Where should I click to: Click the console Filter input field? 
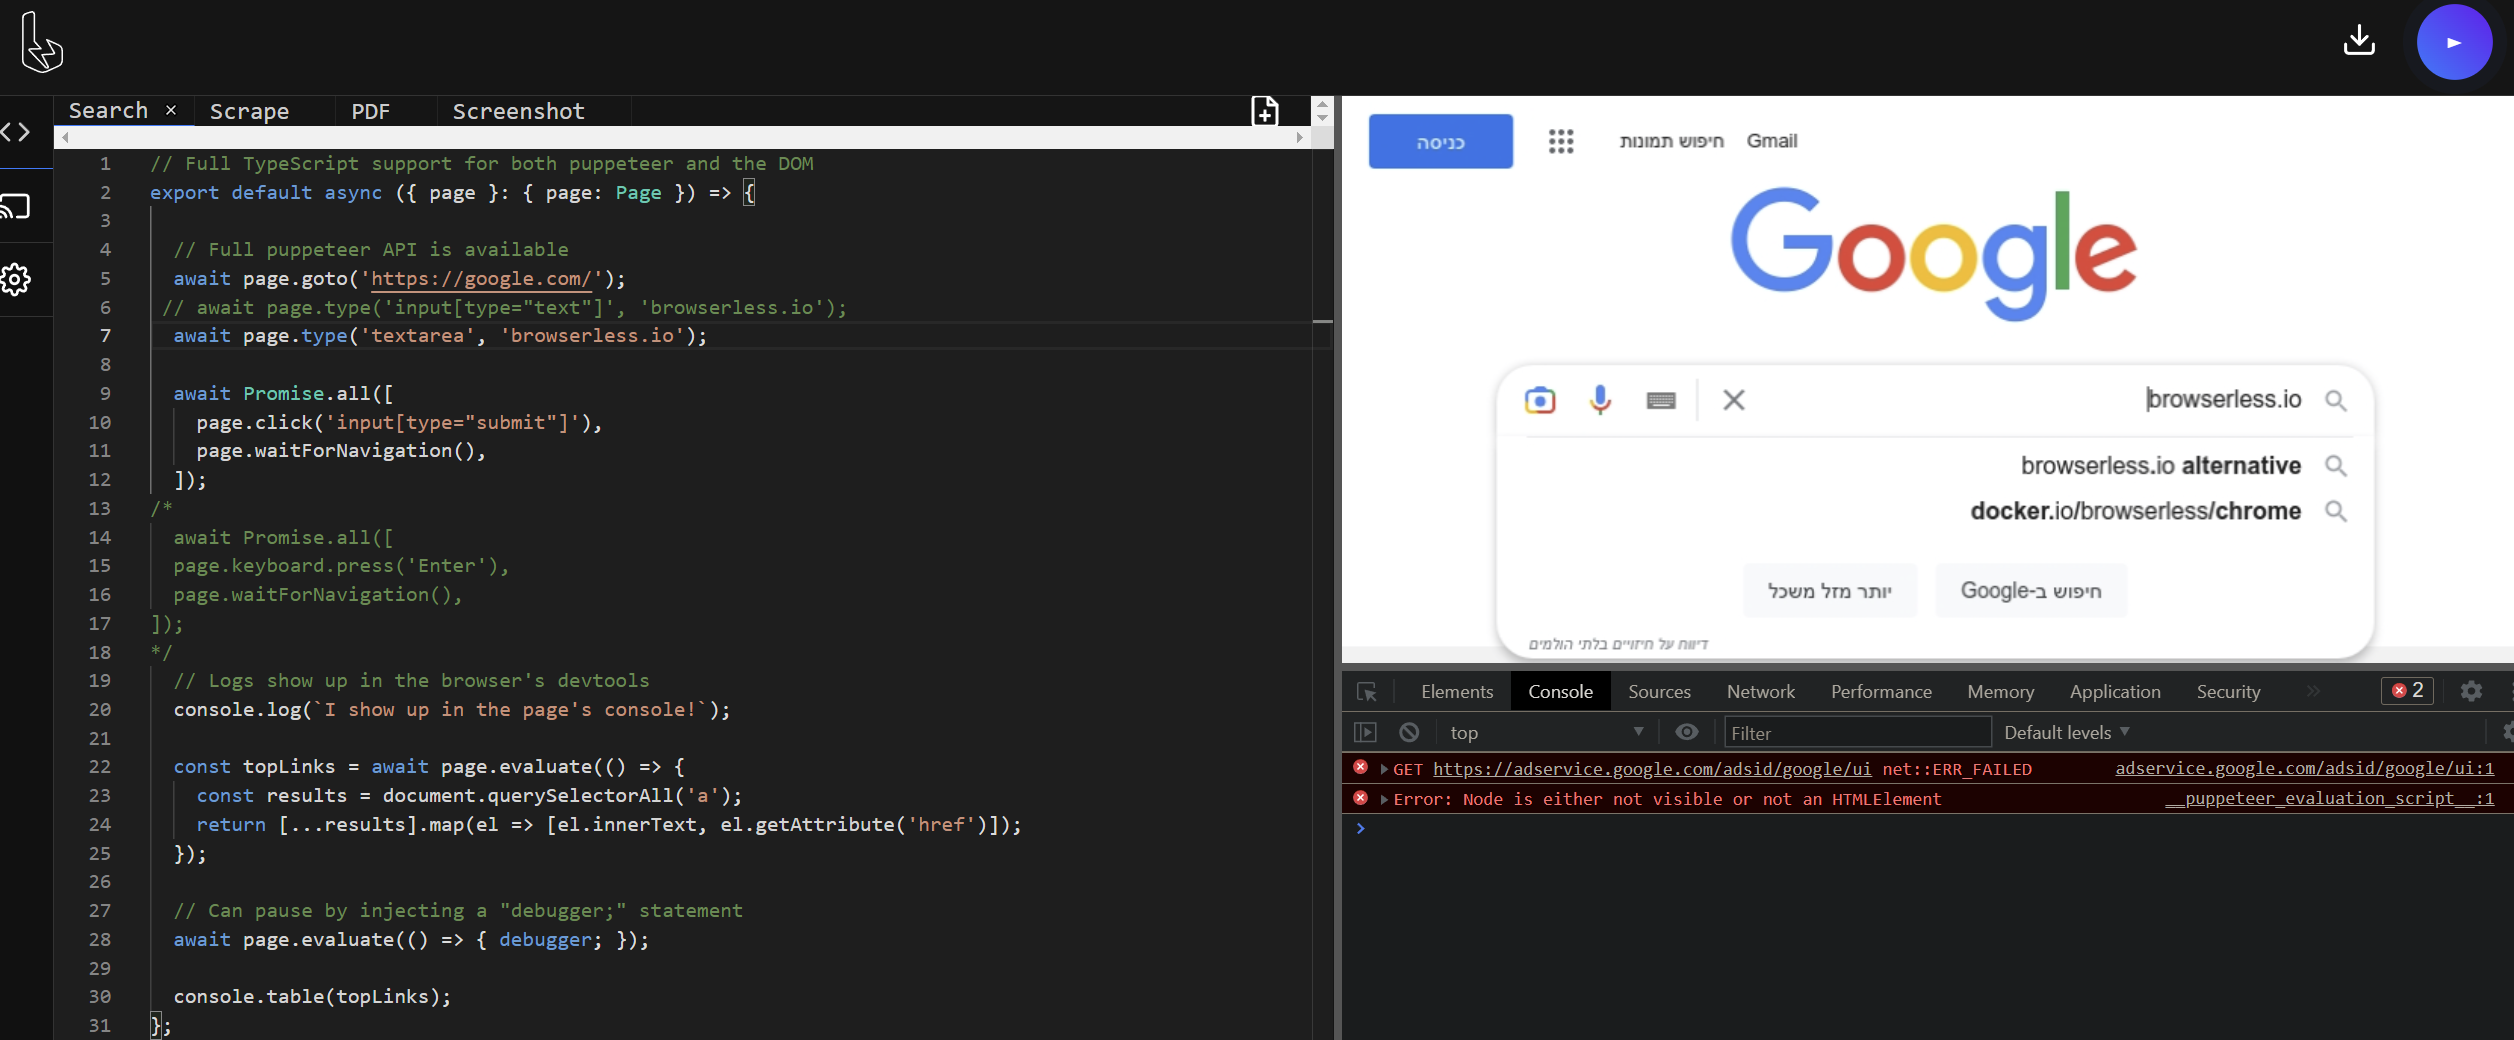point(1857,732)
